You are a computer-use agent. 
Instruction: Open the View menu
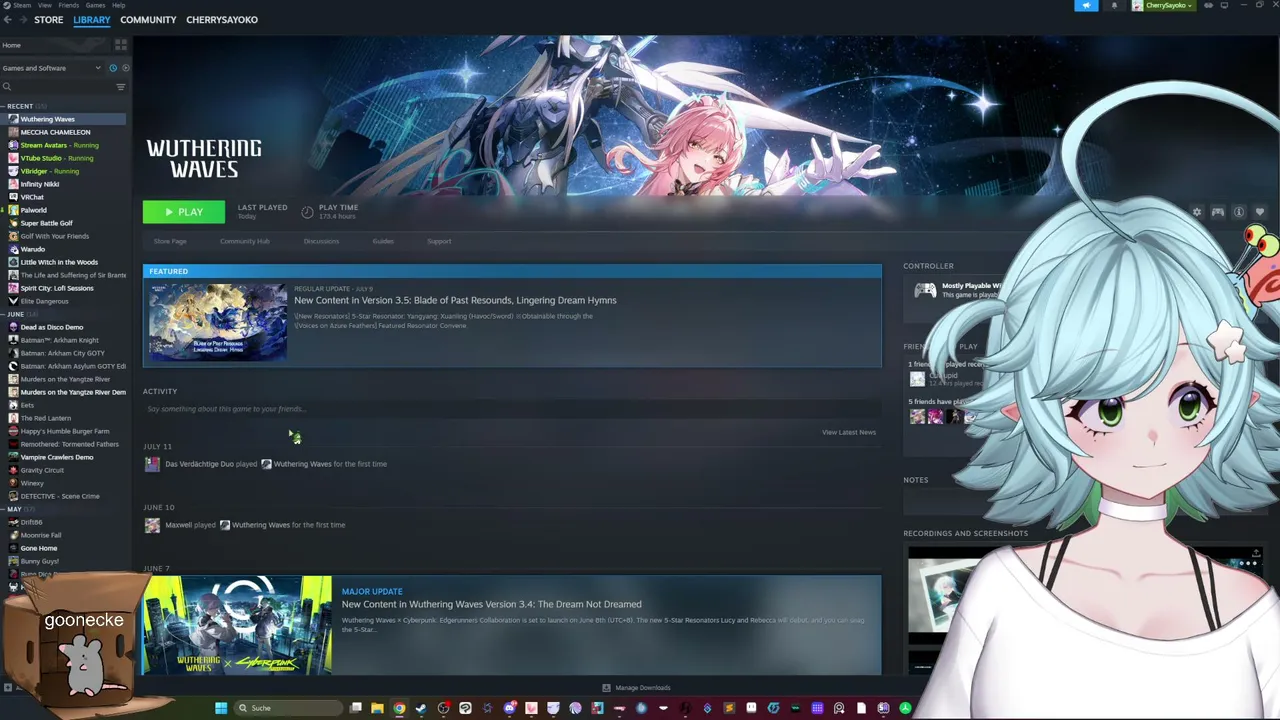(46, 5)
